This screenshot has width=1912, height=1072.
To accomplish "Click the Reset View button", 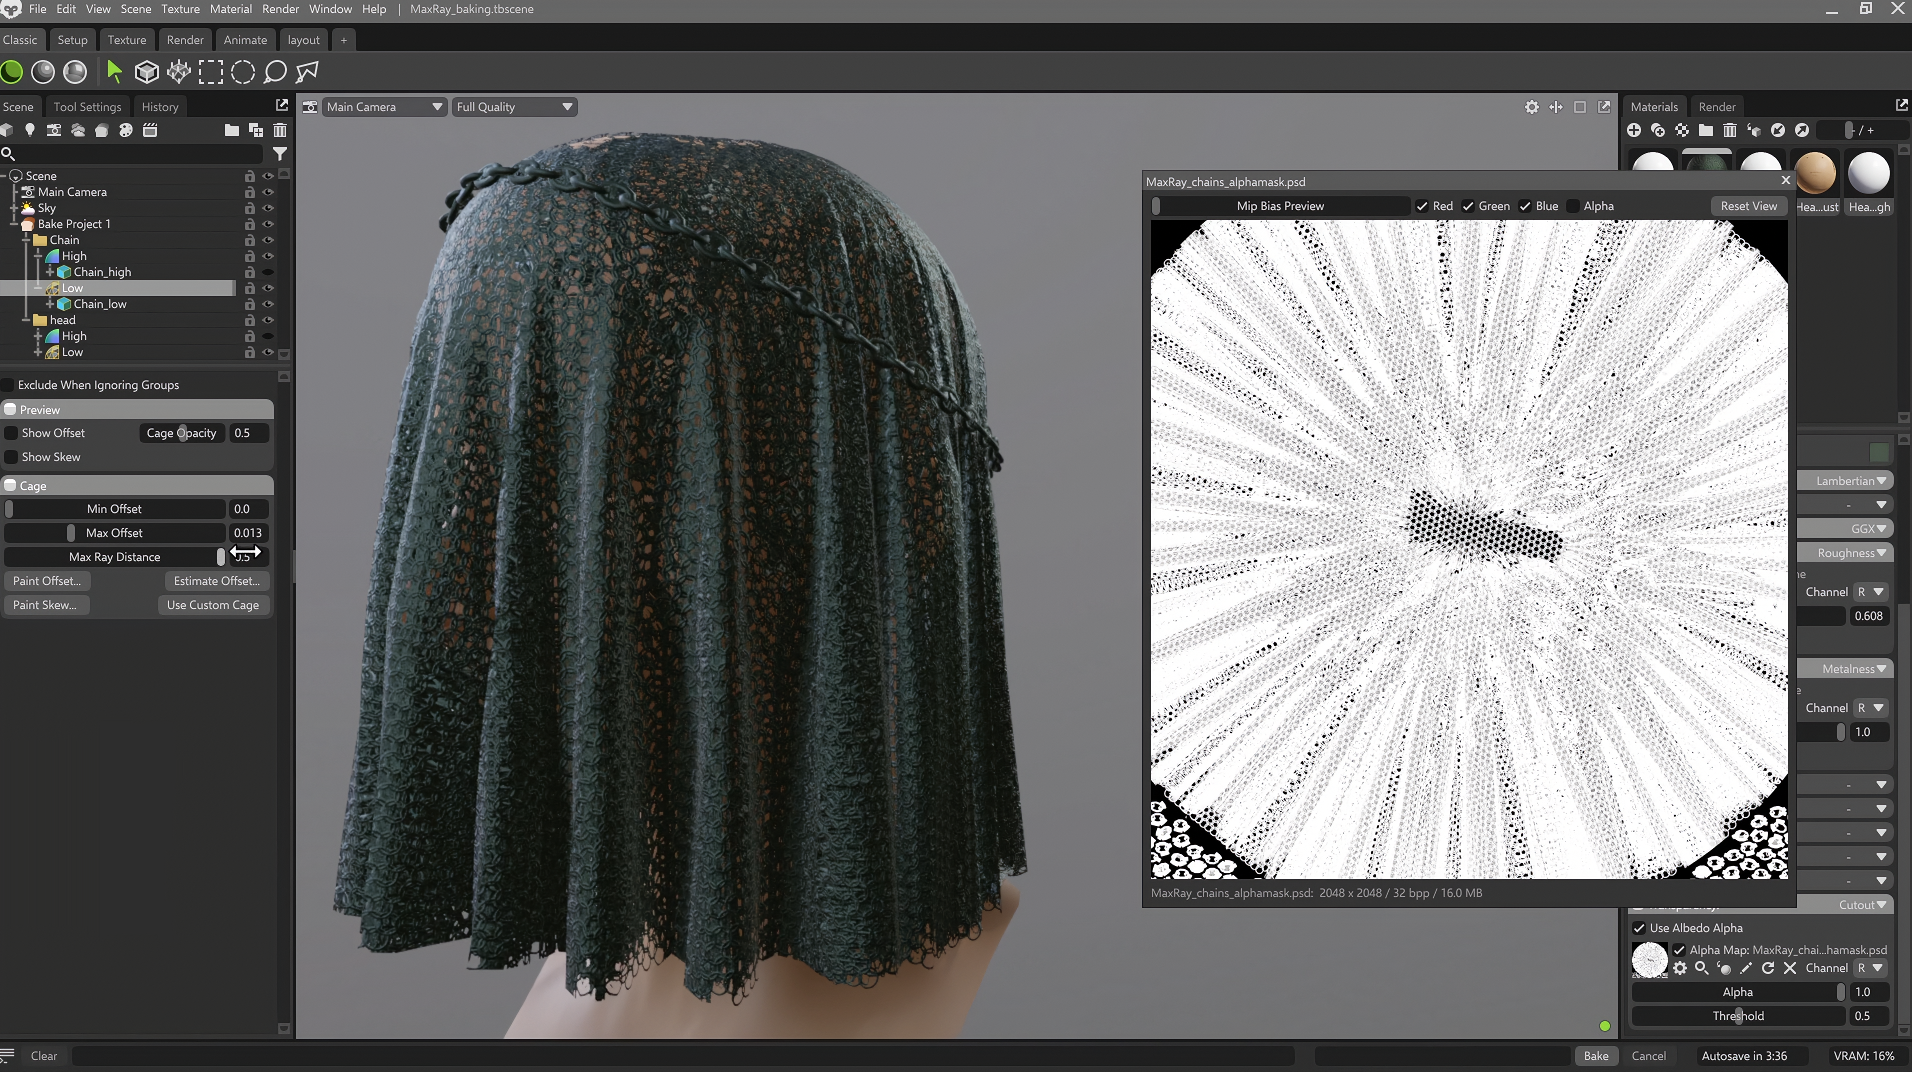I will click(1749, 206).
